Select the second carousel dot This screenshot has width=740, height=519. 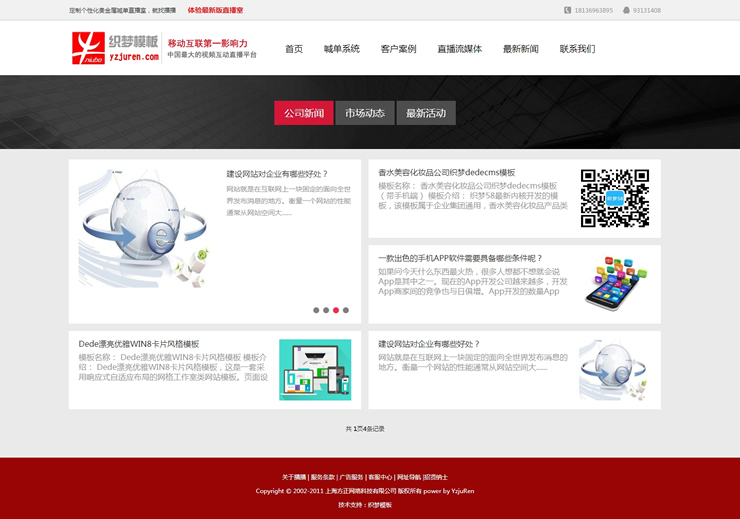[x=326, y=310]
